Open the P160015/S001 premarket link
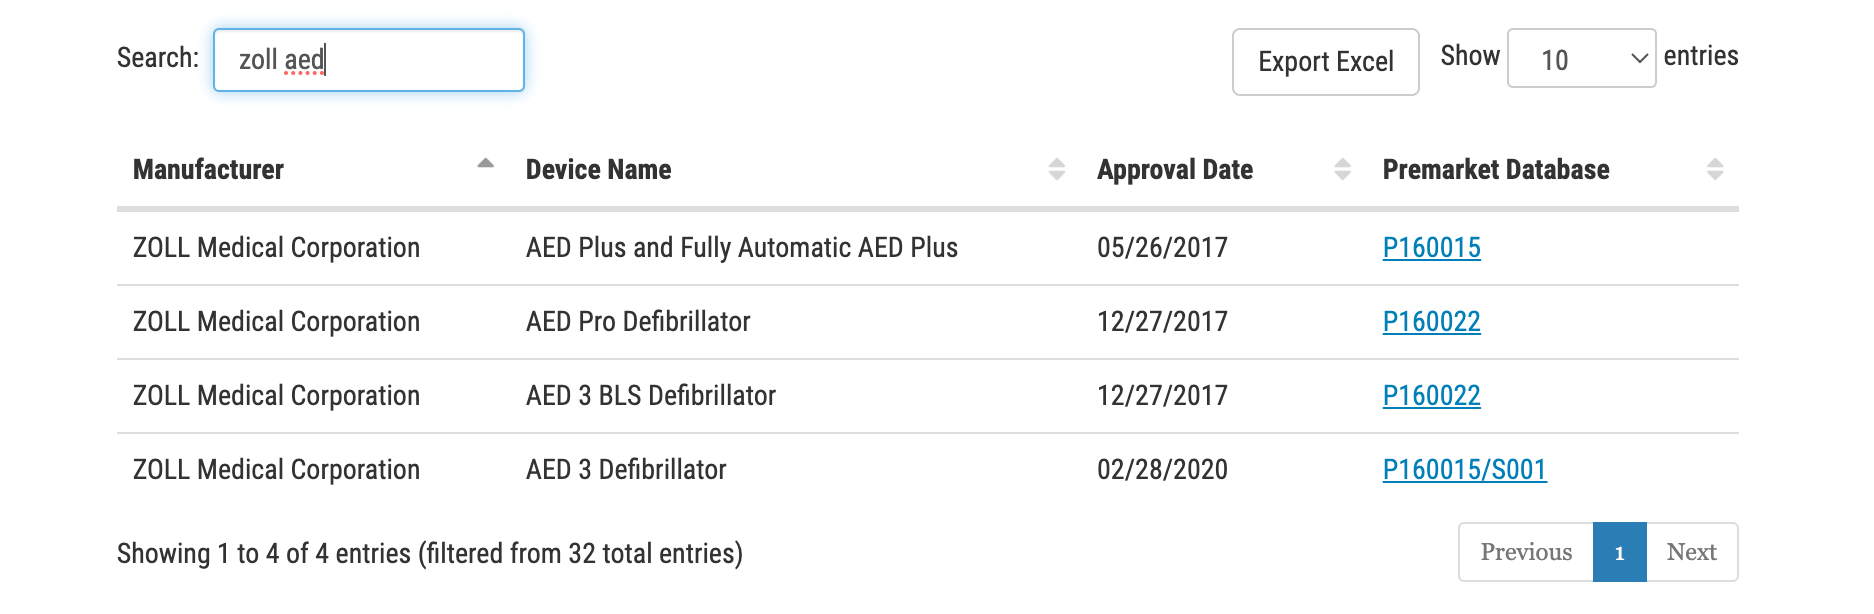 1464,470
